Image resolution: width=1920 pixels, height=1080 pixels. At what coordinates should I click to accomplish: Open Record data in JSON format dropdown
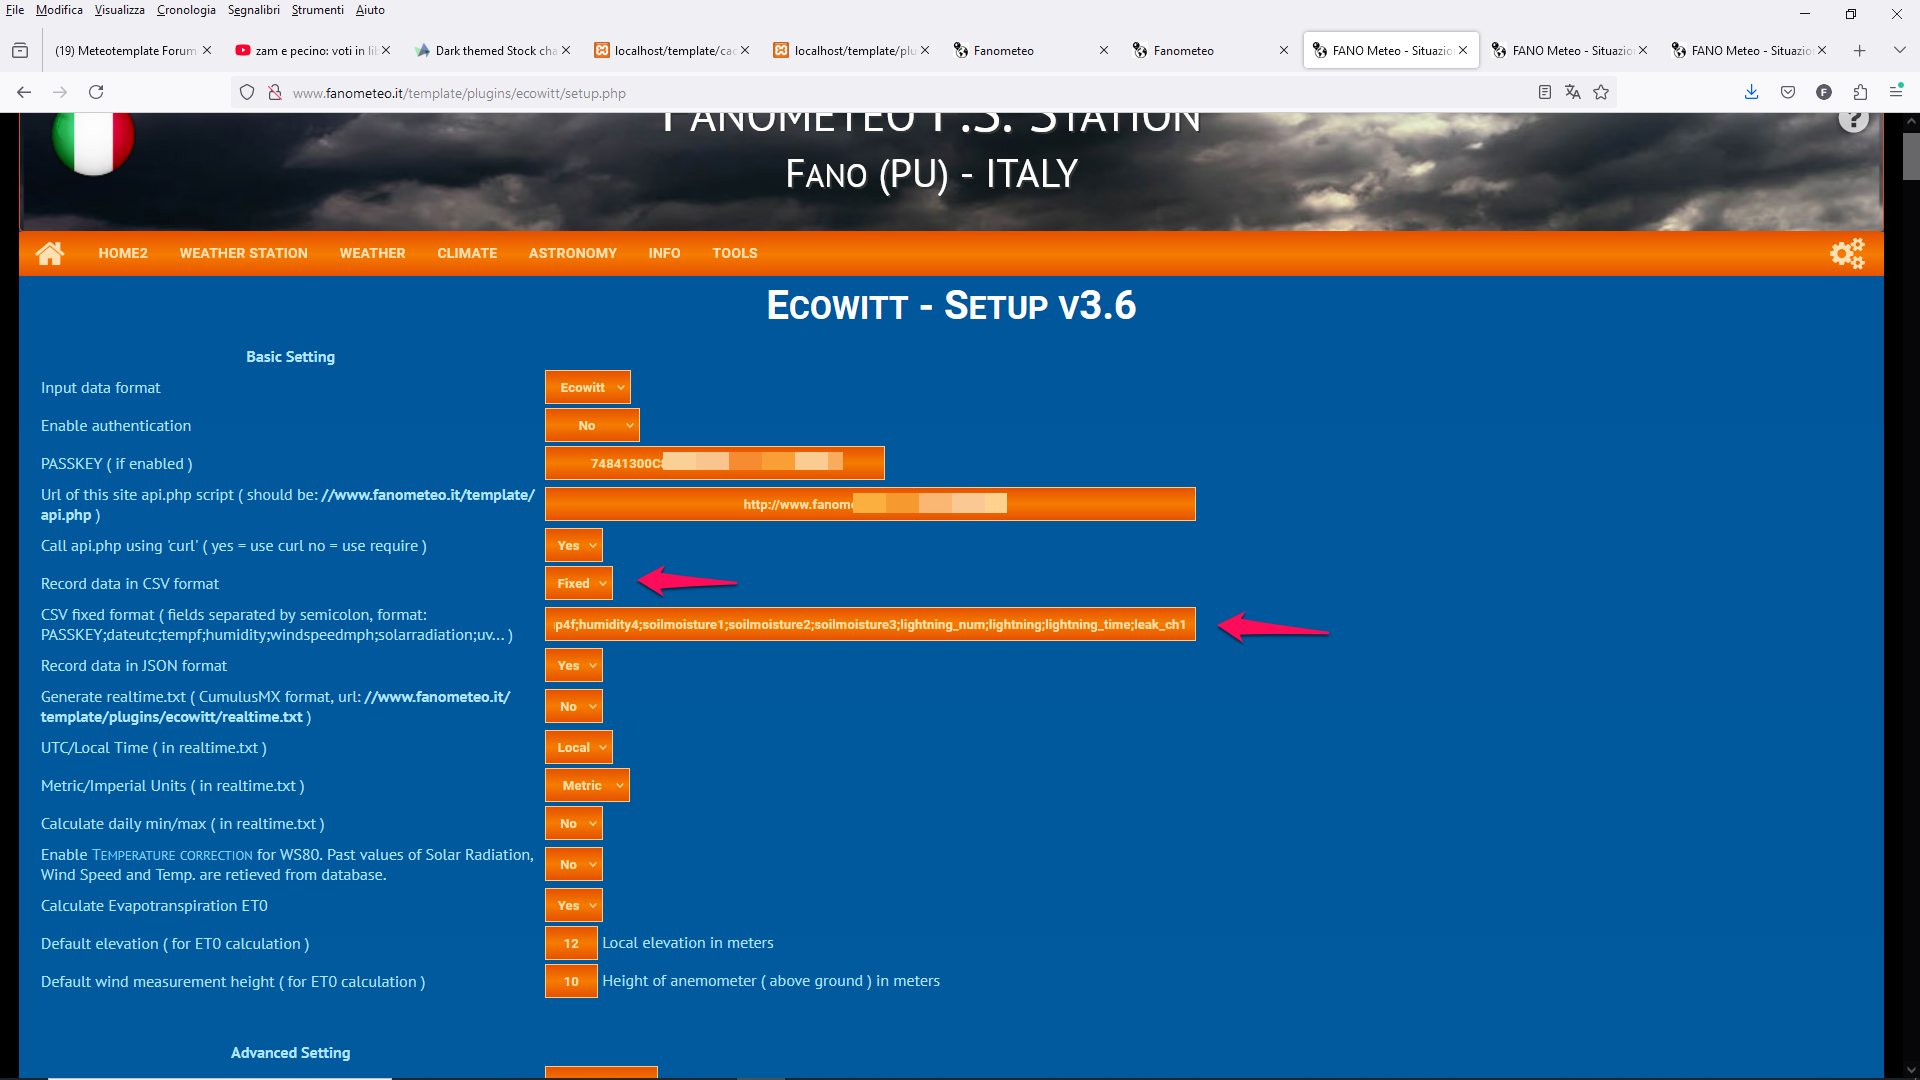tap(574, 665)
